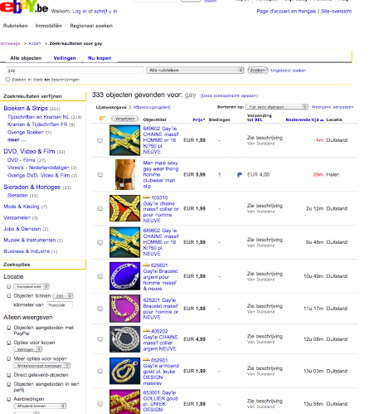The height and width of the screenshot is (414, 369).
Task: Click the orange arrow icon beside Vergelijken
Action: coord(102,118)
